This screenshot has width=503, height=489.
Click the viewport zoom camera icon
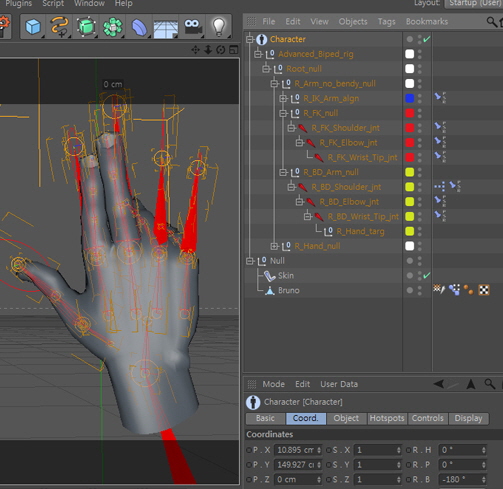coord(208,50)
